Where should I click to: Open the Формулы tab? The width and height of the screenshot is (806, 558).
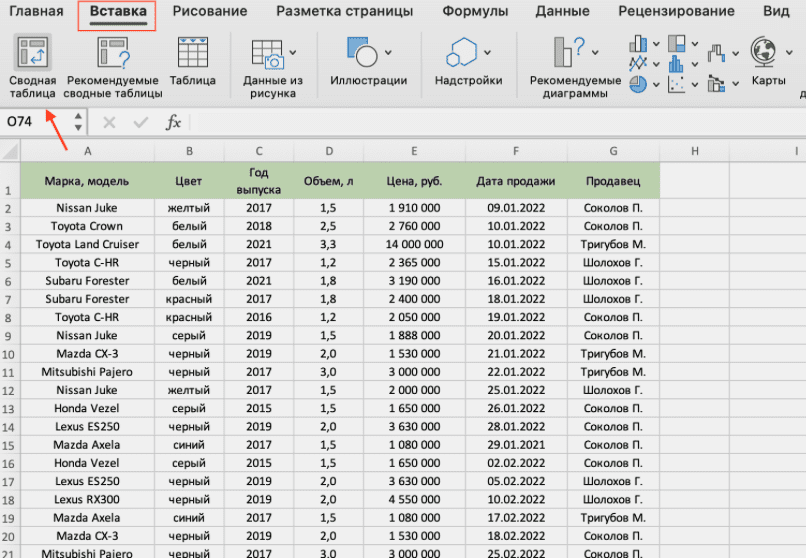(x=473, y=12)
